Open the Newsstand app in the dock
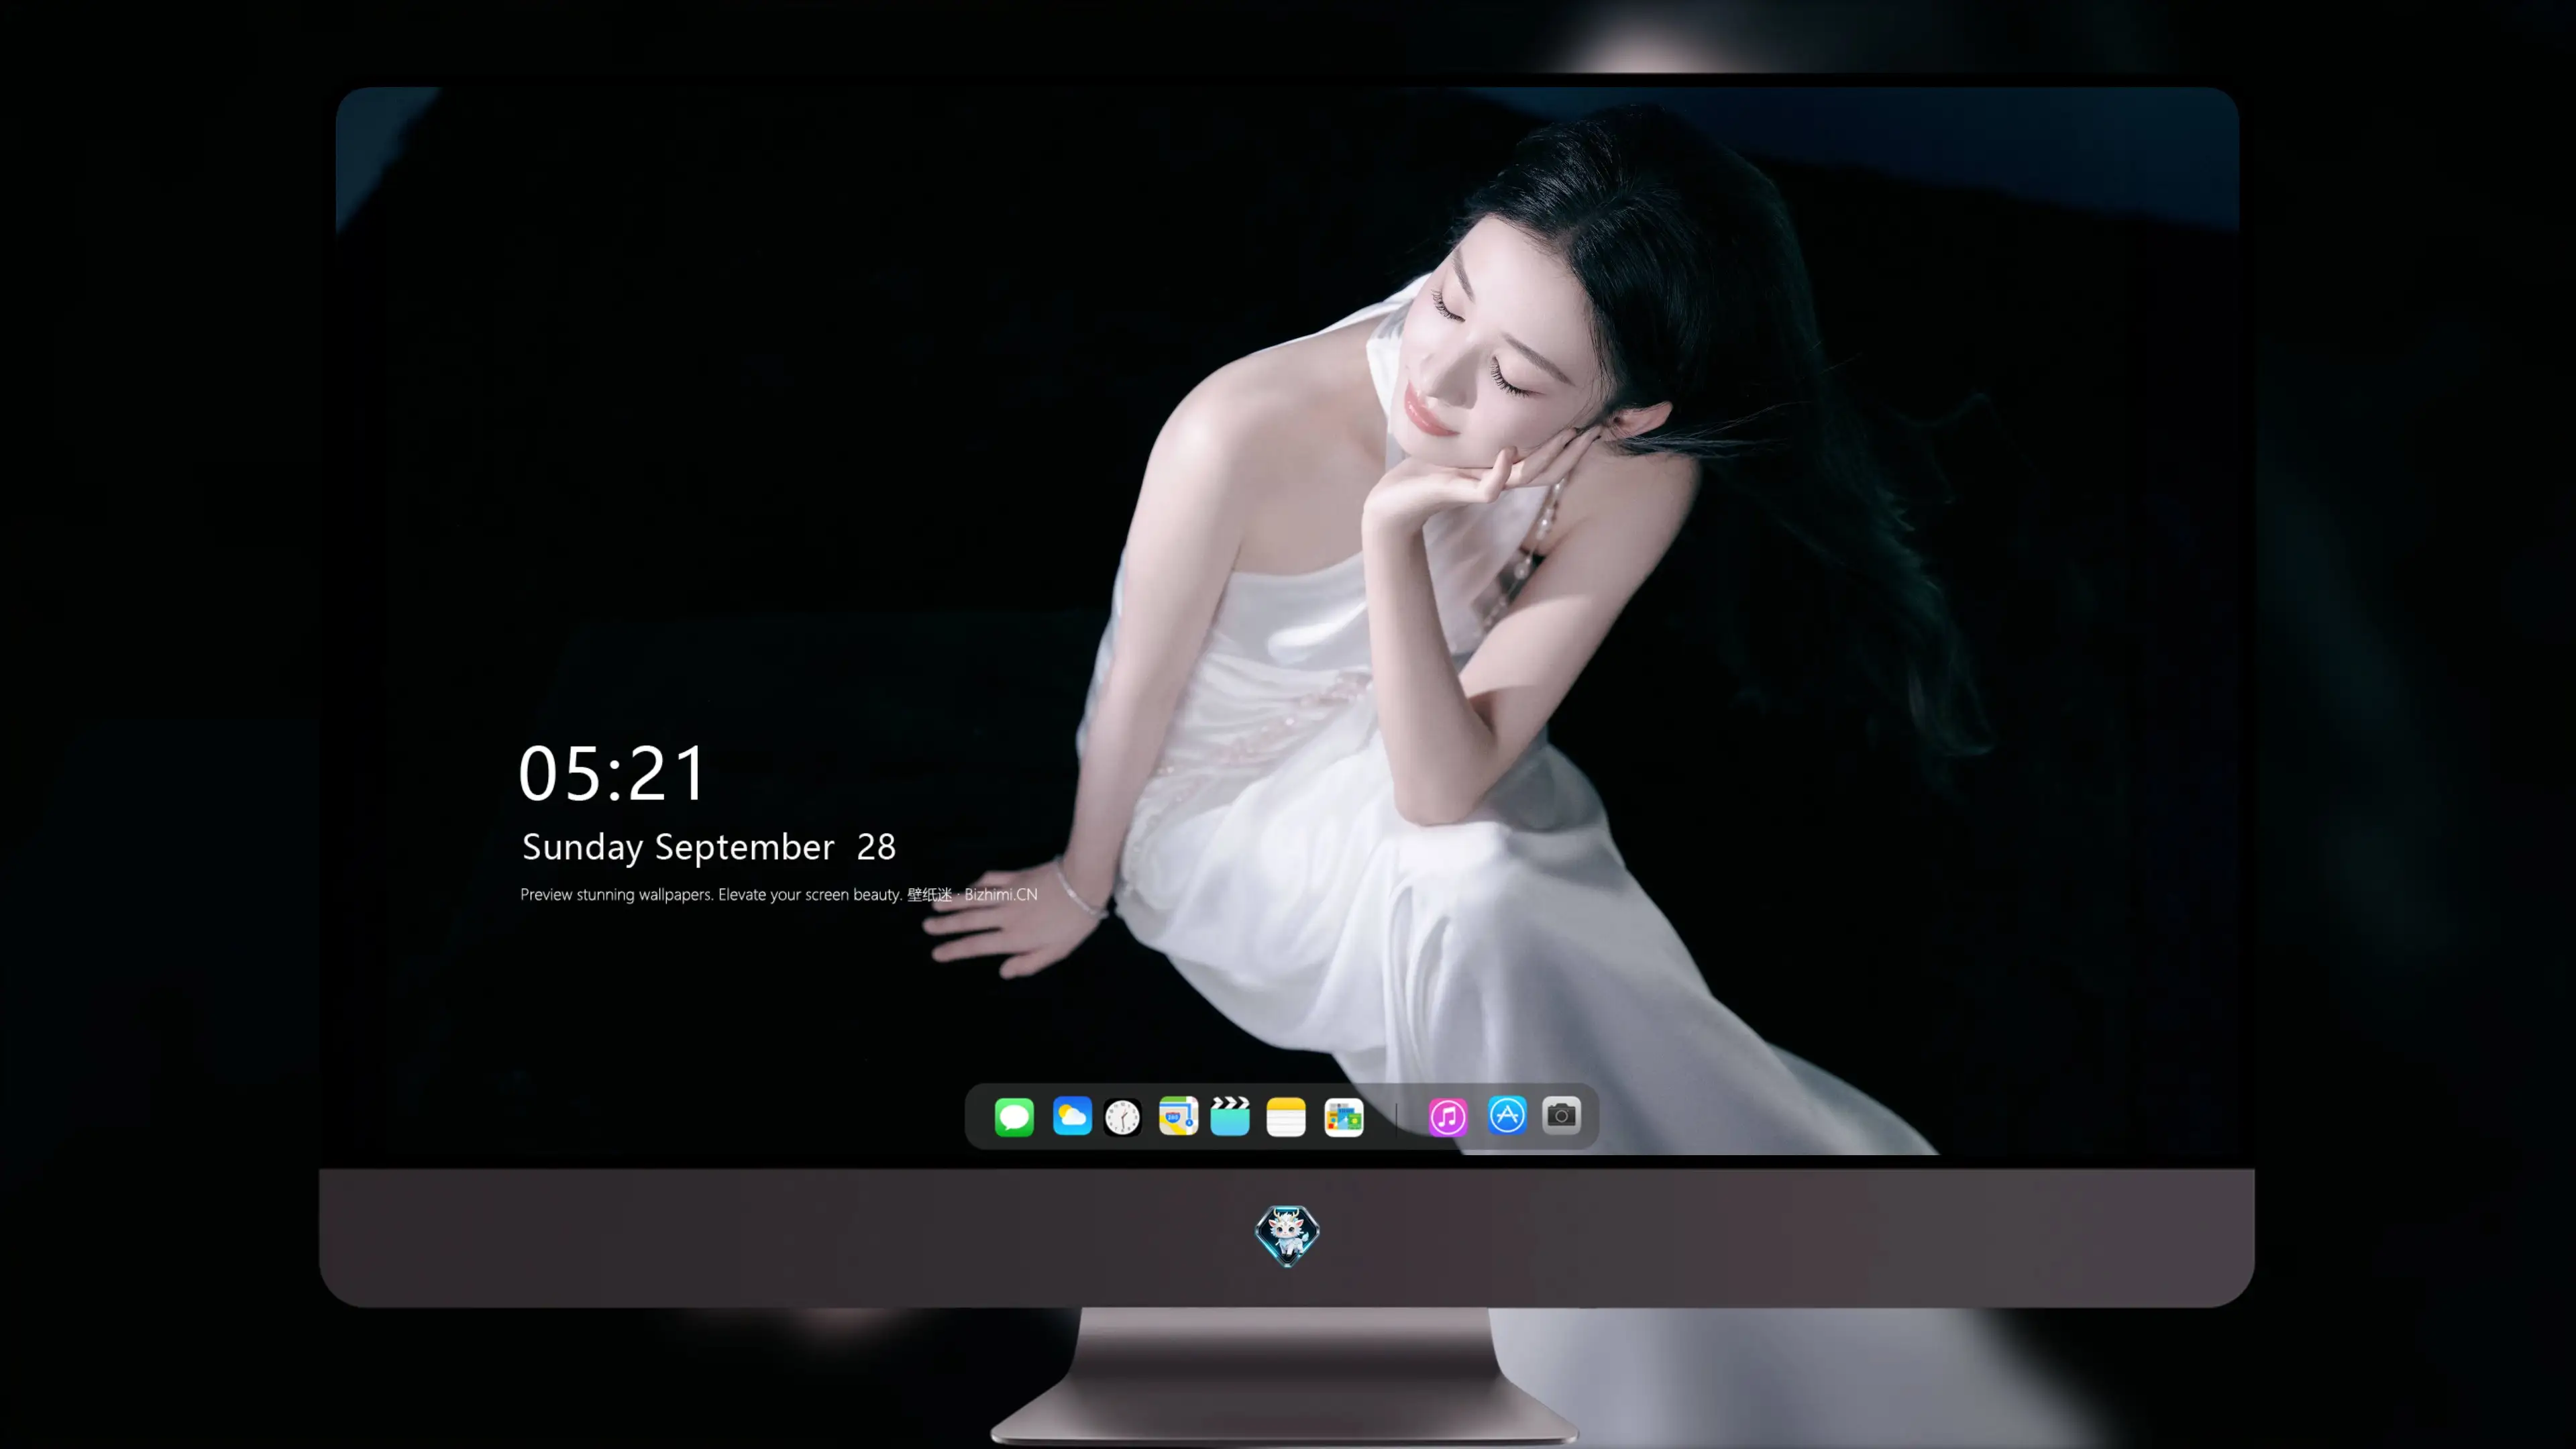 click(1344, 1117)
